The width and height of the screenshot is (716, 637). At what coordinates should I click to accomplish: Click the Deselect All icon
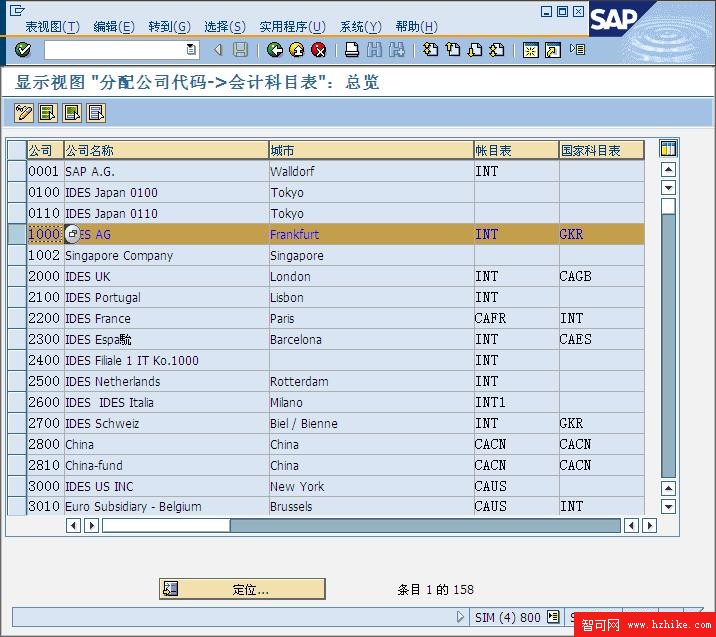[96, 113]
